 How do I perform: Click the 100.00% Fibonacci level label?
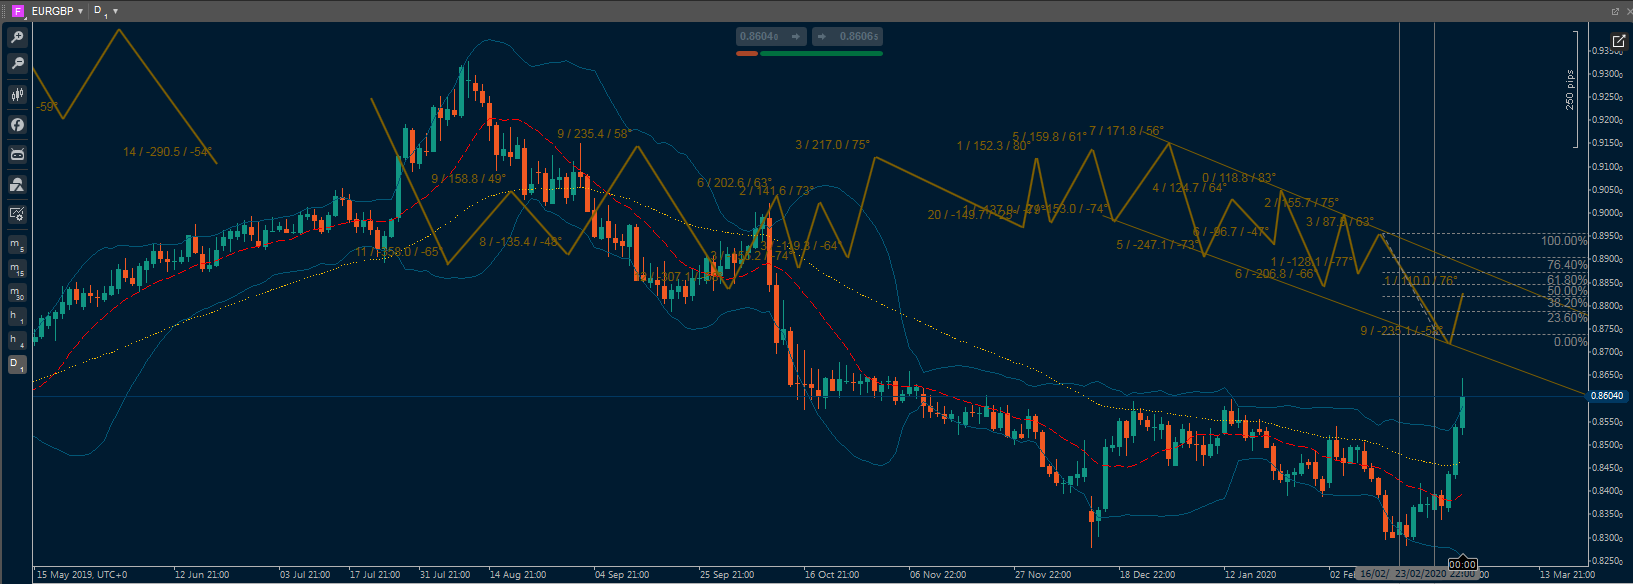point(1564,241)
